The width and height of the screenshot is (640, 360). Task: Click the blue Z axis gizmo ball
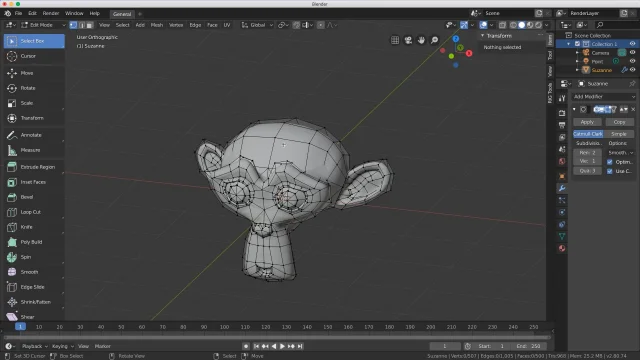456,39
